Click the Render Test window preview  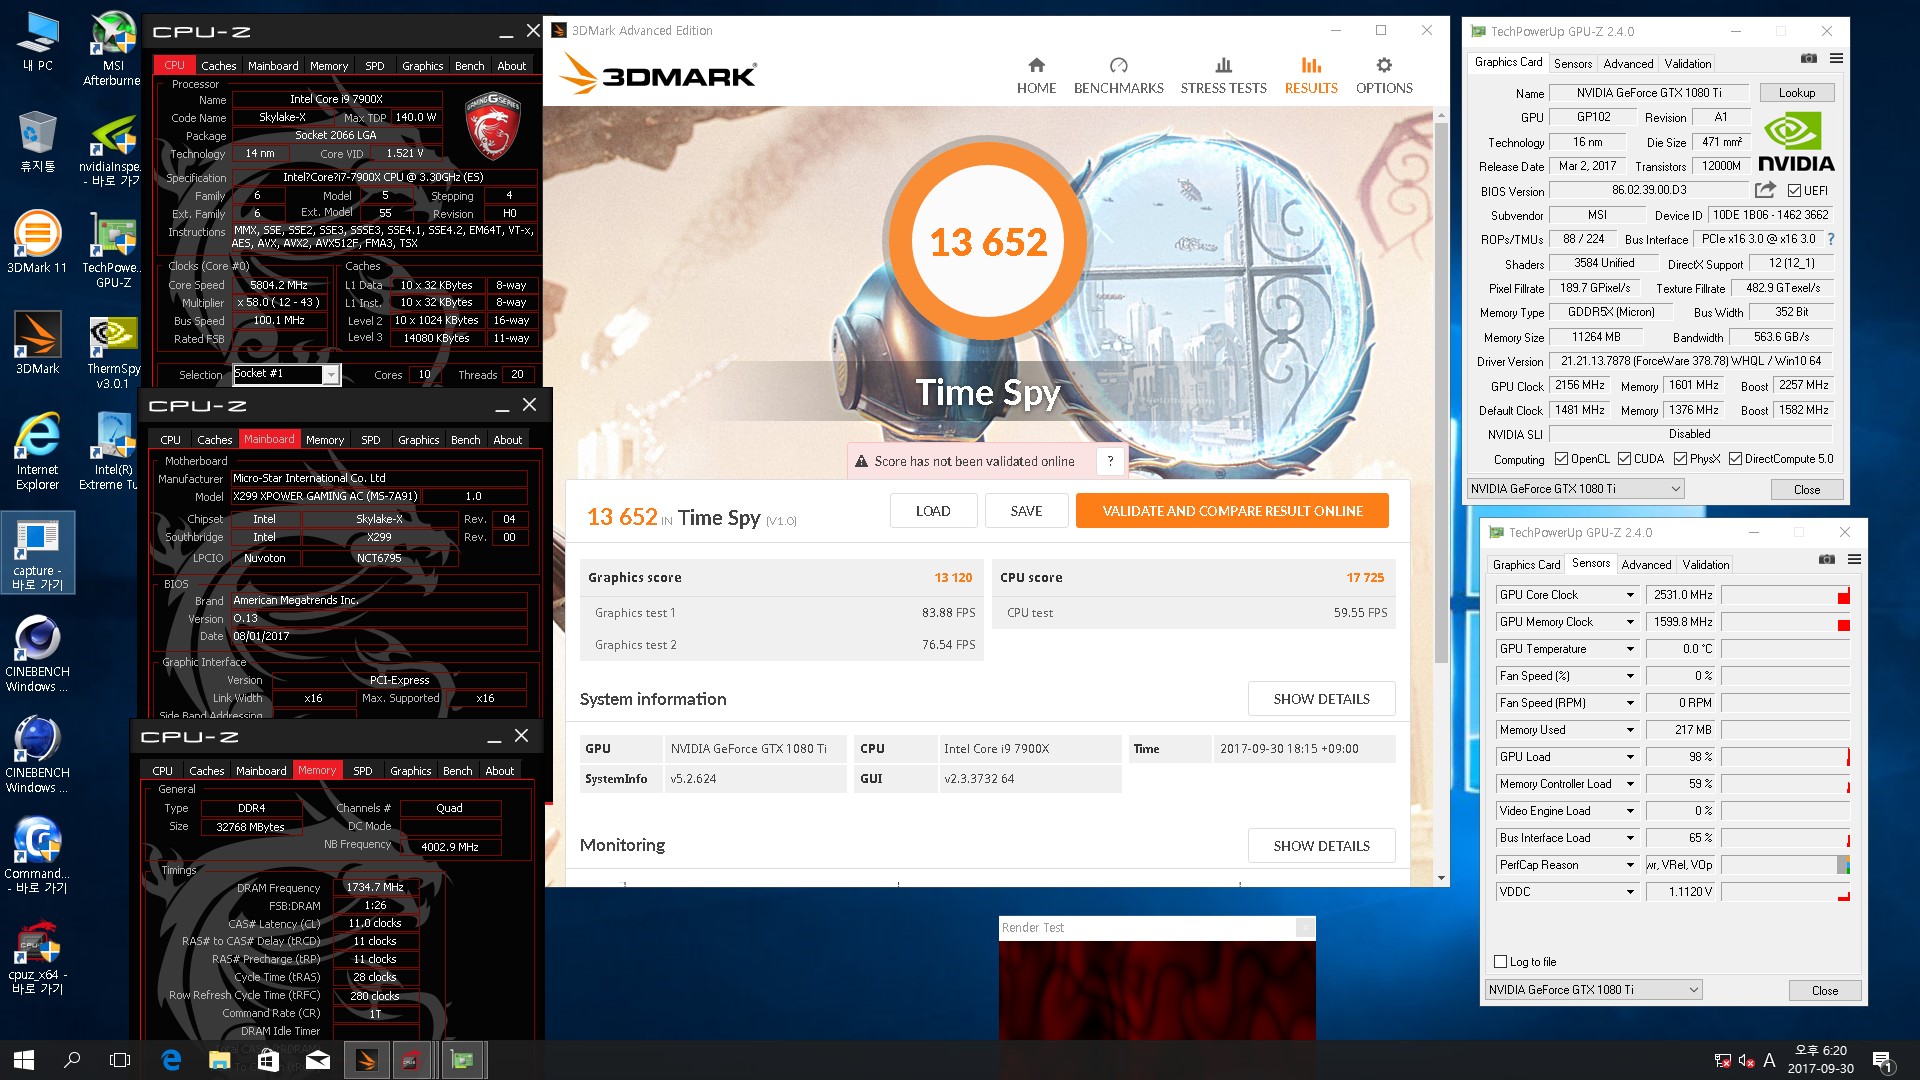point(1157,990)
